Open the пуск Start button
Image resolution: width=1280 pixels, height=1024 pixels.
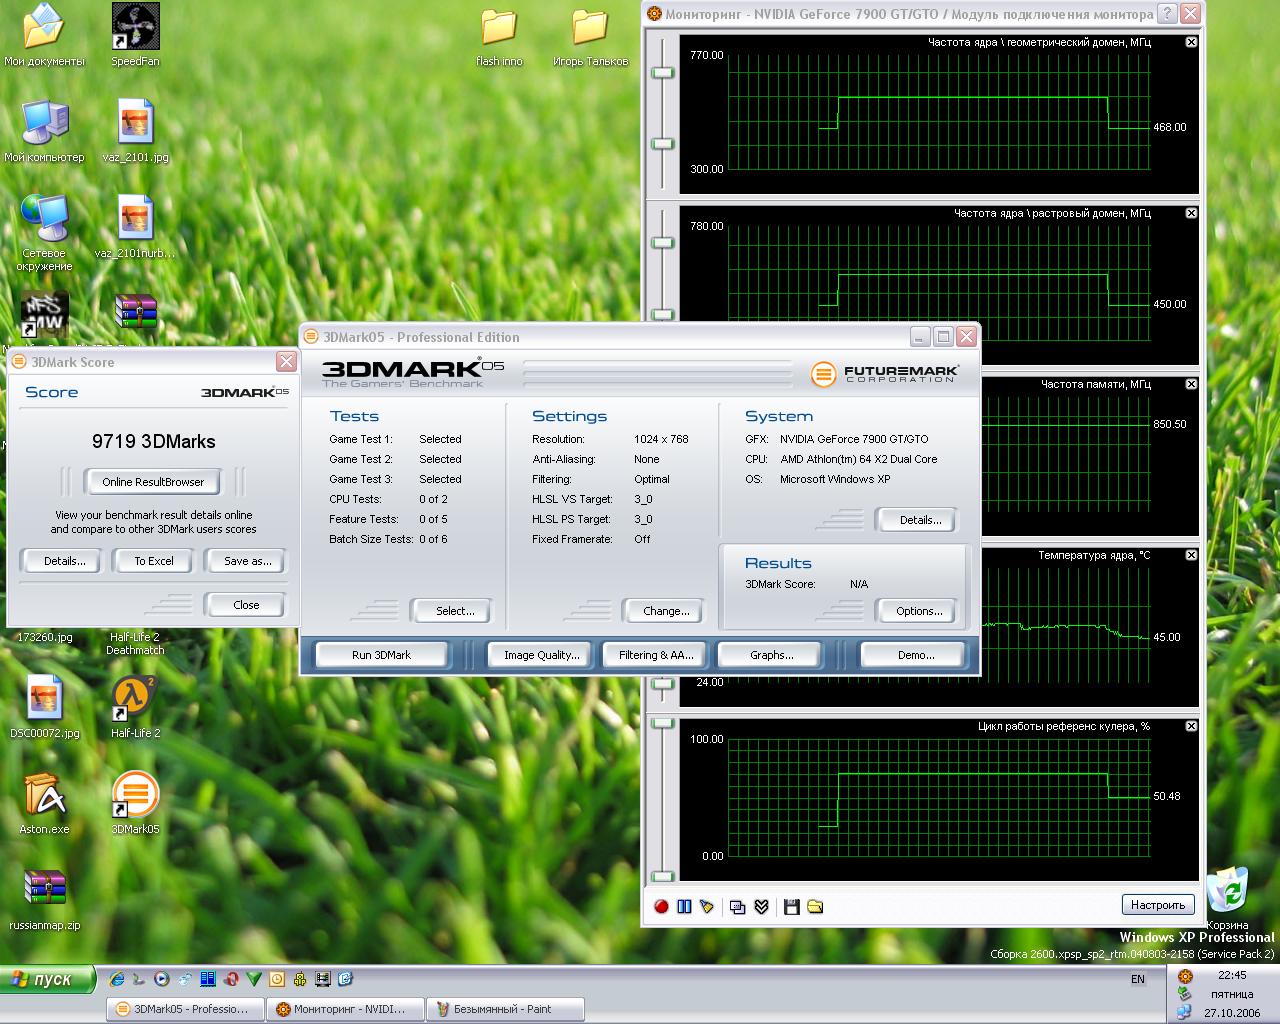coord(48,979)
